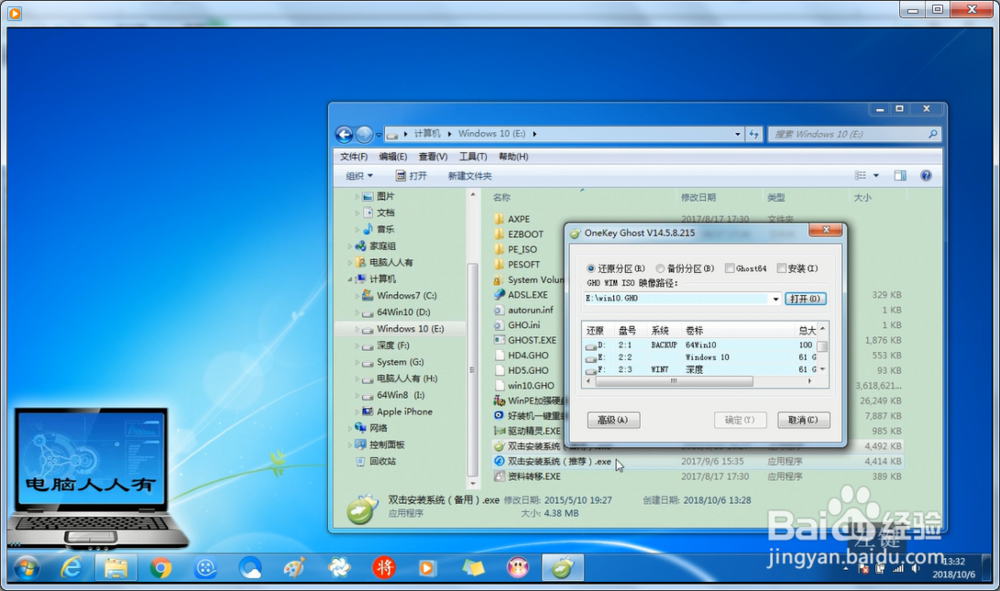Click 新建文件夹 in the toolbar
Screen dimensions: 1000x591
(469, 176)
